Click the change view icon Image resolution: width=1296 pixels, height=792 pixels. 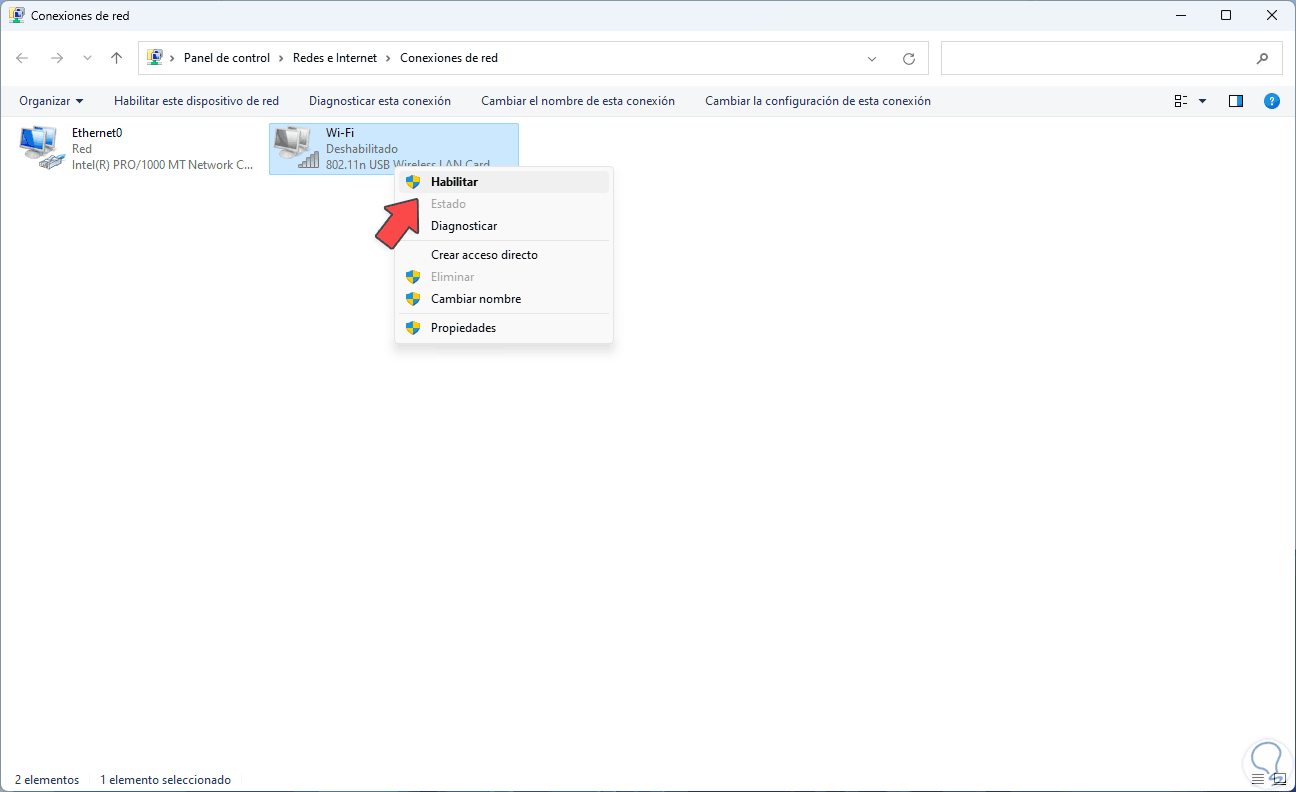click(x=1181, y=101)
